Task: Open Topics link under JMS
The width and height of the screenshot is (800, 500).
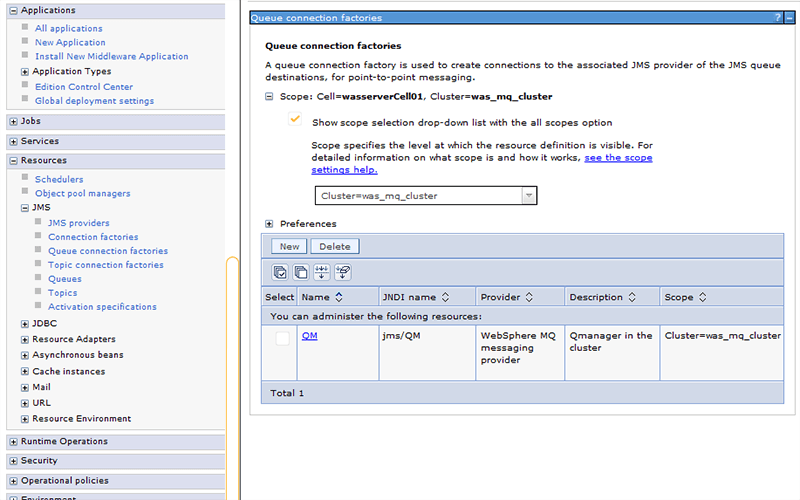Action: coord(62,293)
